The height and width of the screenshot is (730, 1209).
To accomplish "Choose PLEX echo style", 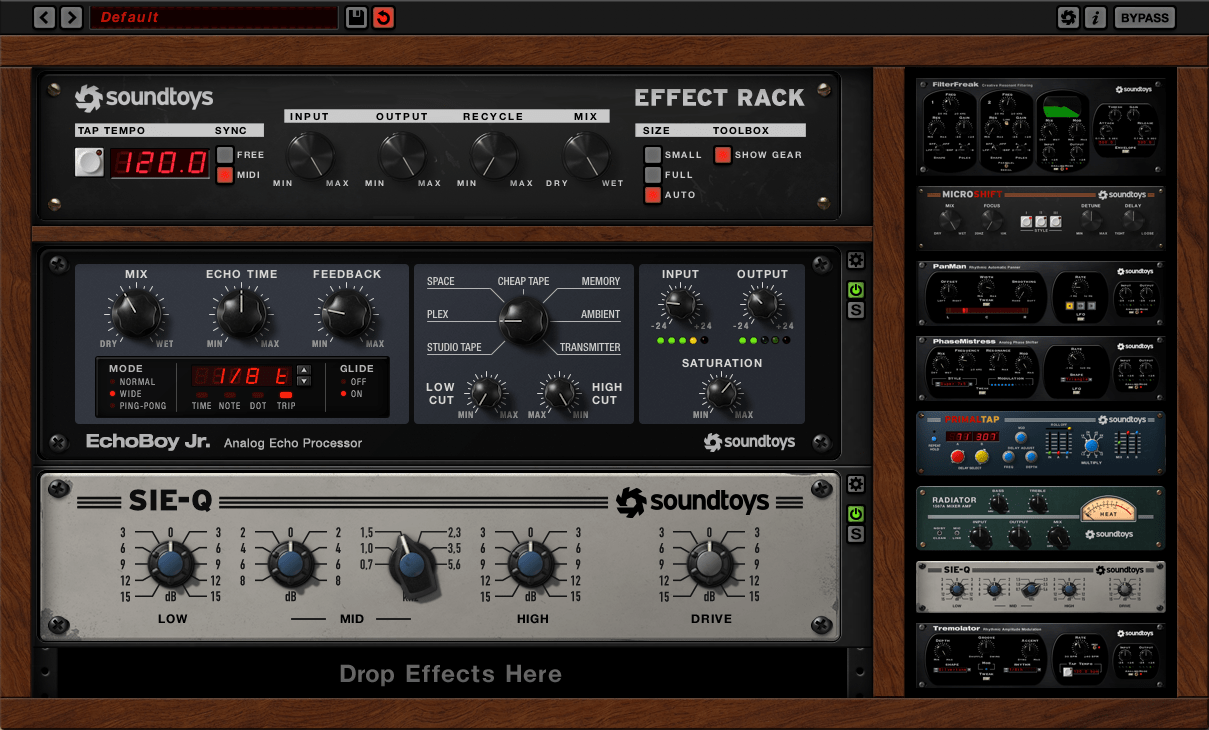I will coord(438,315).
